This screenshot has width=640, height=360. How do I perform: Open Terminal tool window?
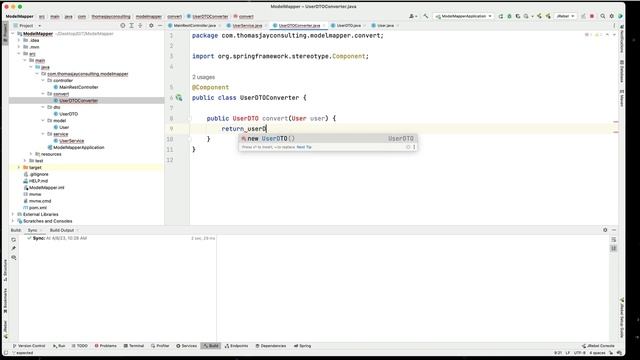tap(134, 346)
